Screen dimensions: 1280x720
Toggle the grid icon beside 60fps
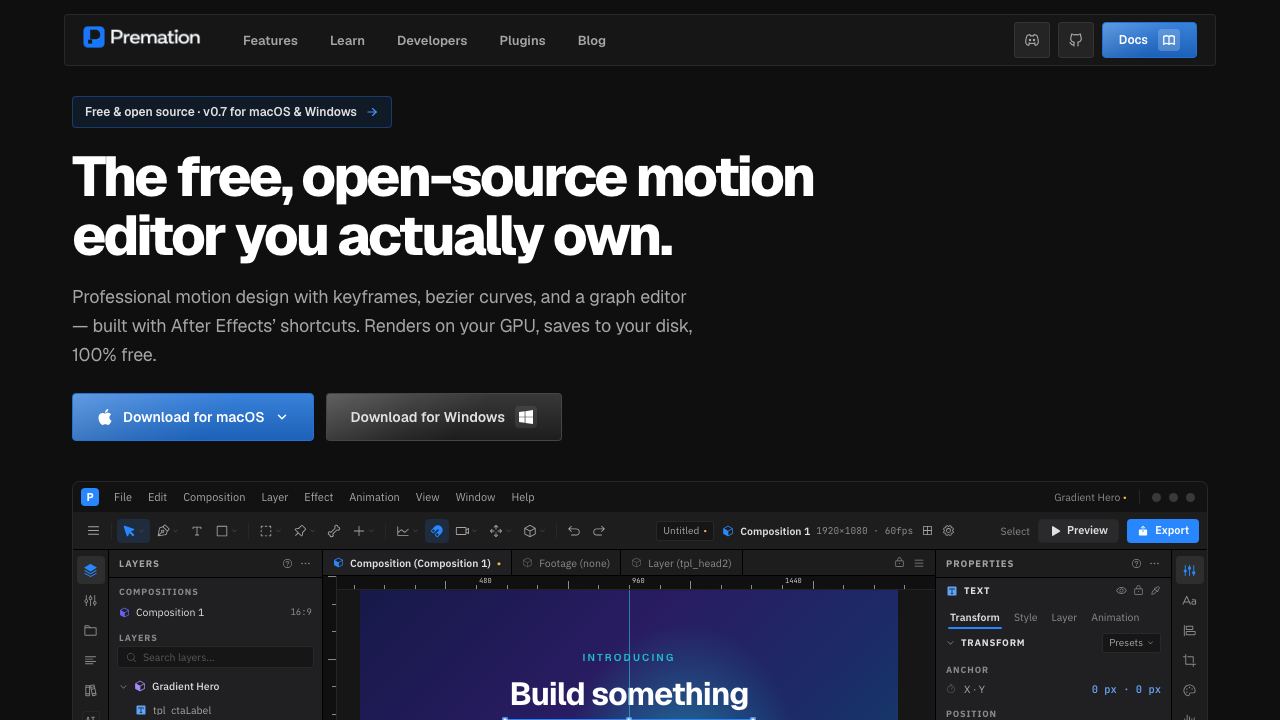pyautogui.click(x=927, y=531)
